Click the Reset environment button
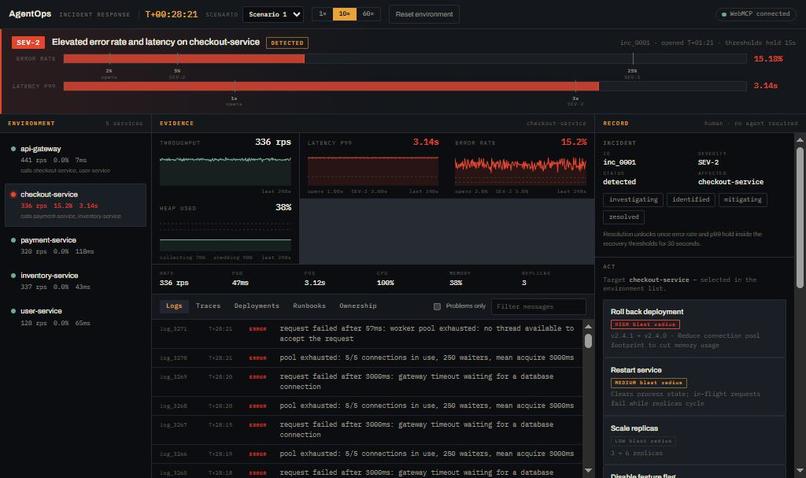Screen dimensions: 806x478 coord(424,14)
